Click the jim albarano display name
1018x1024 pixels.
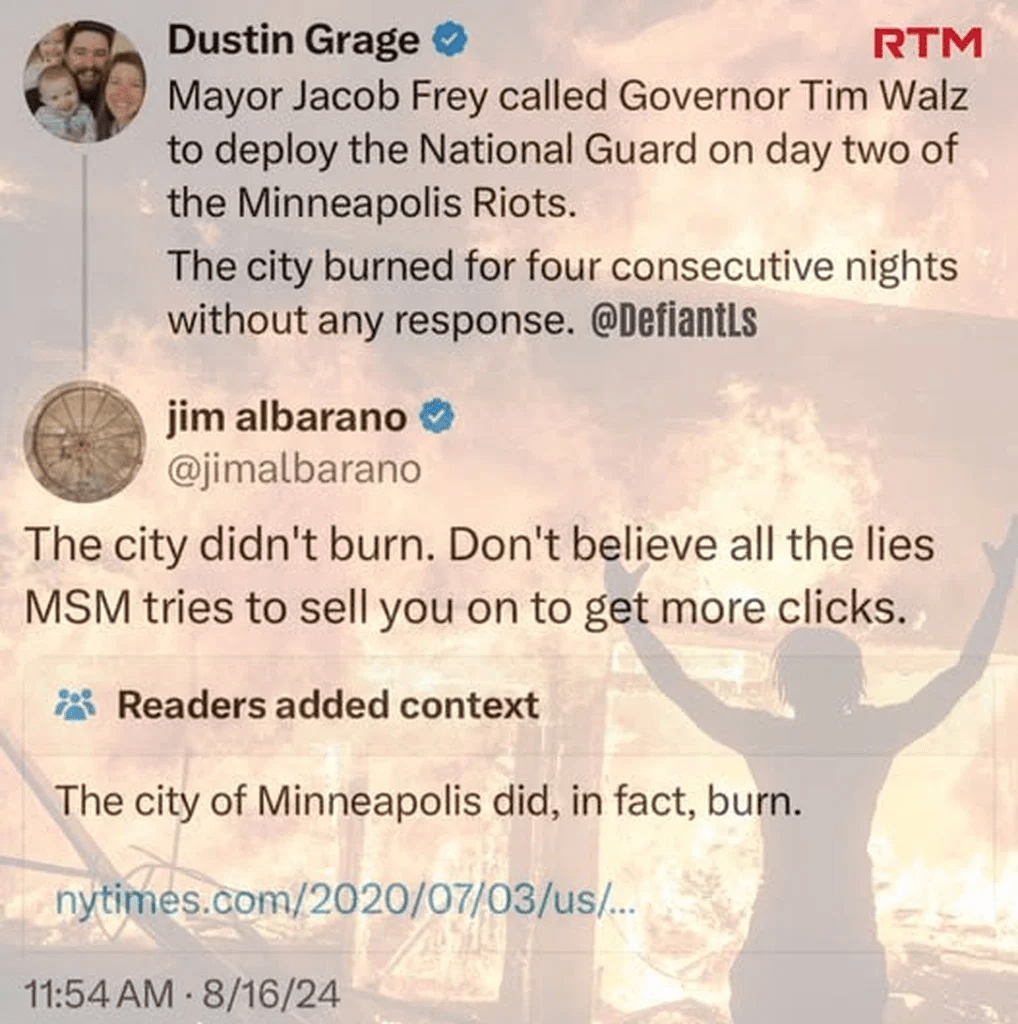pos(287,417)
